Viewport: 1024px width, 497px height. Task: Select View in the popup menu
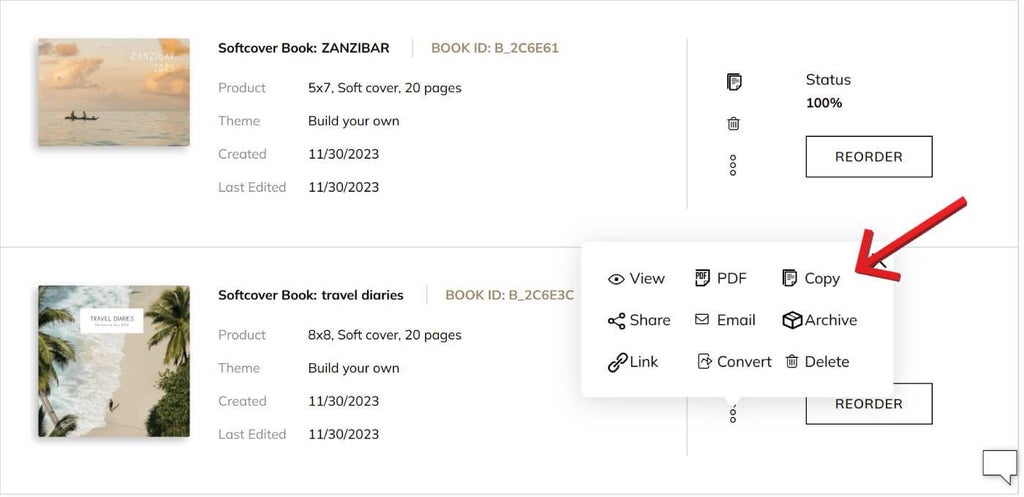(636, 279)
